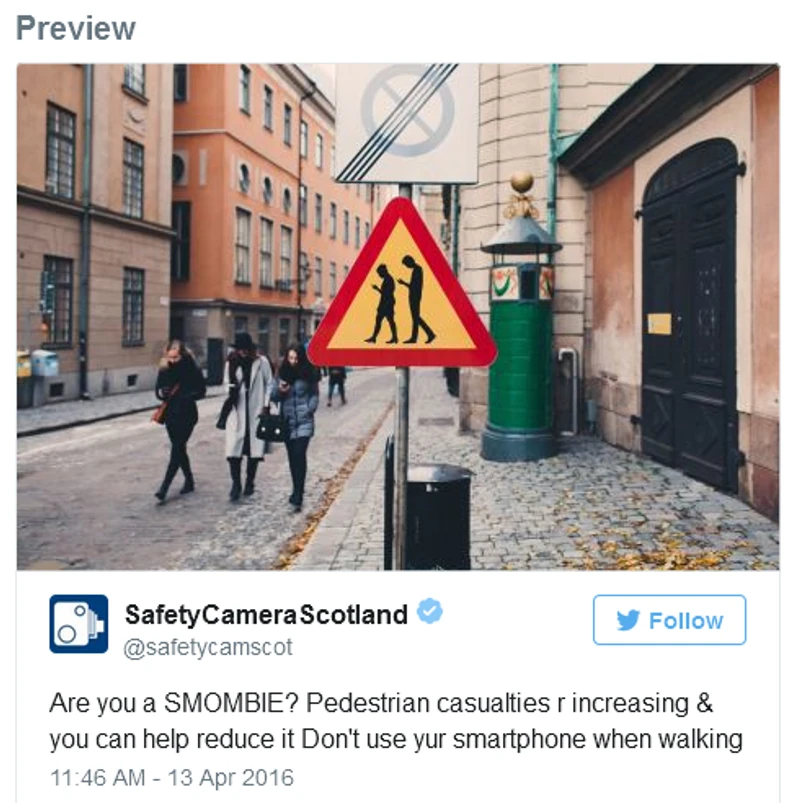Click the Twitter bird icon on Follow
This screenshot has width=790, height=803.
pyautogui.click(x=628, y=620)
